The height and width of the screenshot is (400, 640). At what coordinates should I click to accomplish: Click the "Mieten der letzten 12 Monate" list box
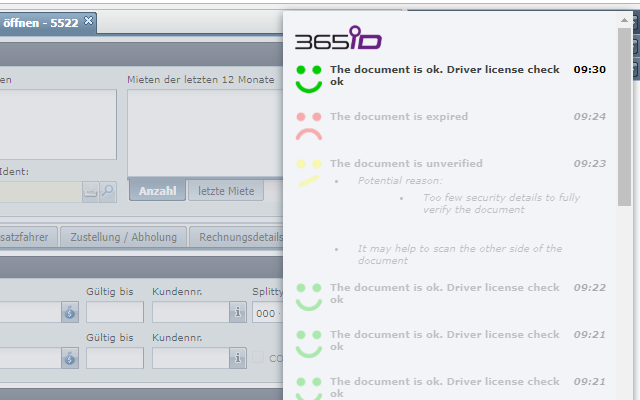[205, 133]
